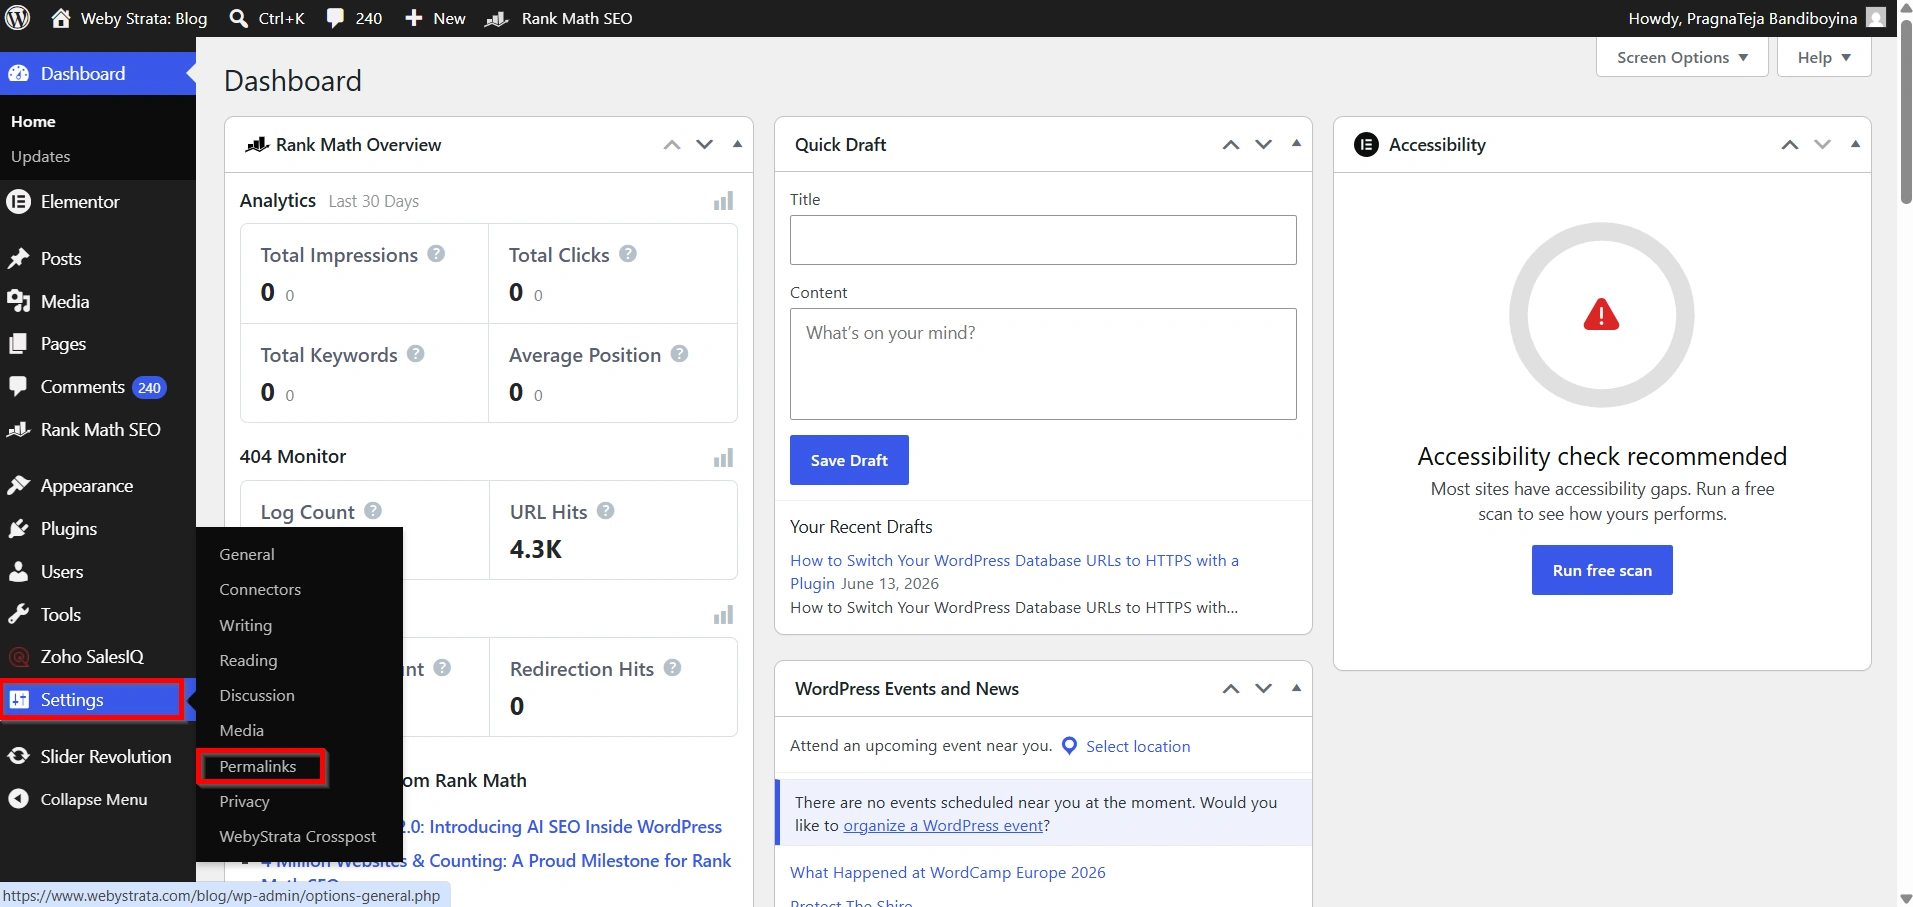Click the Quick Draft Title input field

click(x=1043, y=240)
